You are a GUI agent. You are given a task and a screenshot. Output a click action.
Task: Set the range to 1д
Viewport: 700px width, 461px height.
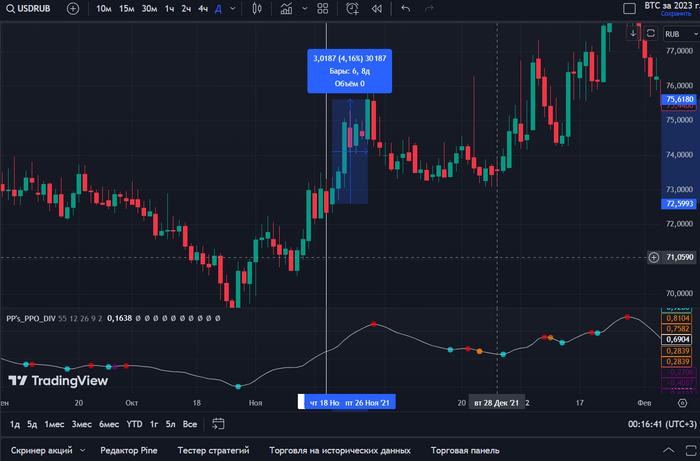pyautogui.click(x=15, y=424)
